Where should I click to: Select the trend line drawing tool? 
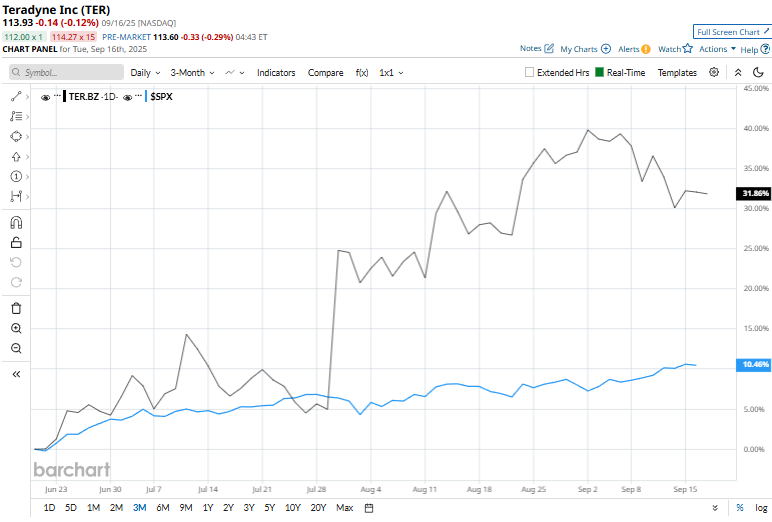click(16, 97)
